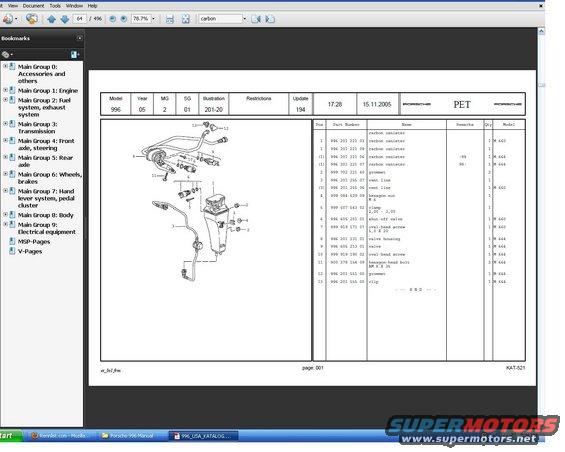Select Main Group 2: Fuel system, exhaust system

(44, 107)
